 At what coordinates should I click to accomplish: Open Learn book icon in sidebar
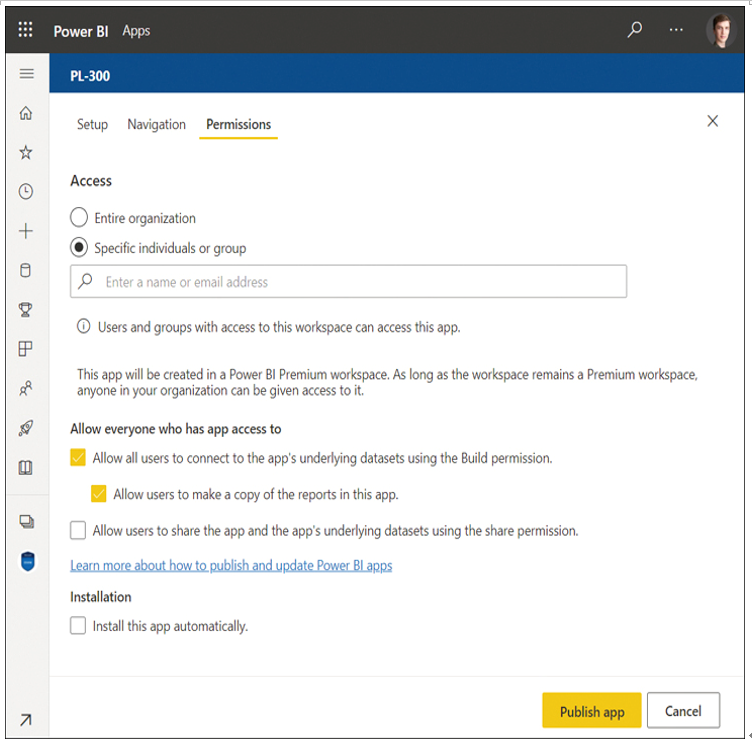click(26, 467)
